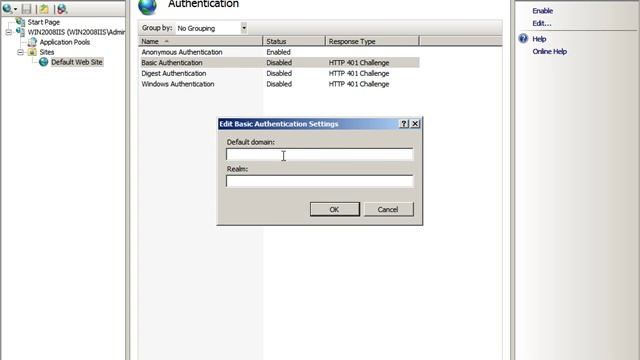Screen dimensions: 640x360
Task: Click the Default Web Site globe icon
Action: [44, 62]
